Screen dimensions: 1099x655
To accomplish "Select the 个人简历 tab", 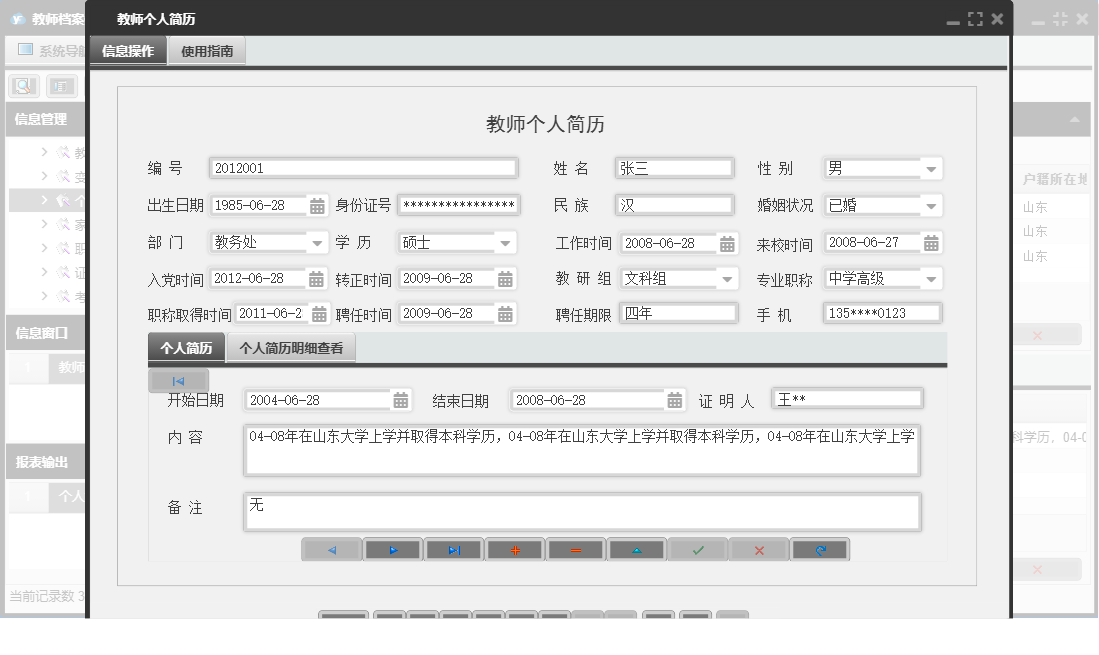I will click(186, 348).
